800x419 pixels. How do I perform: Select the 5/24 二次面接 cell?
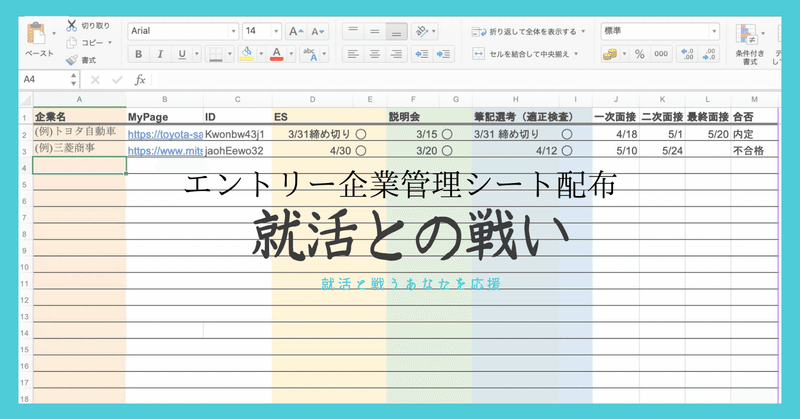662,151
